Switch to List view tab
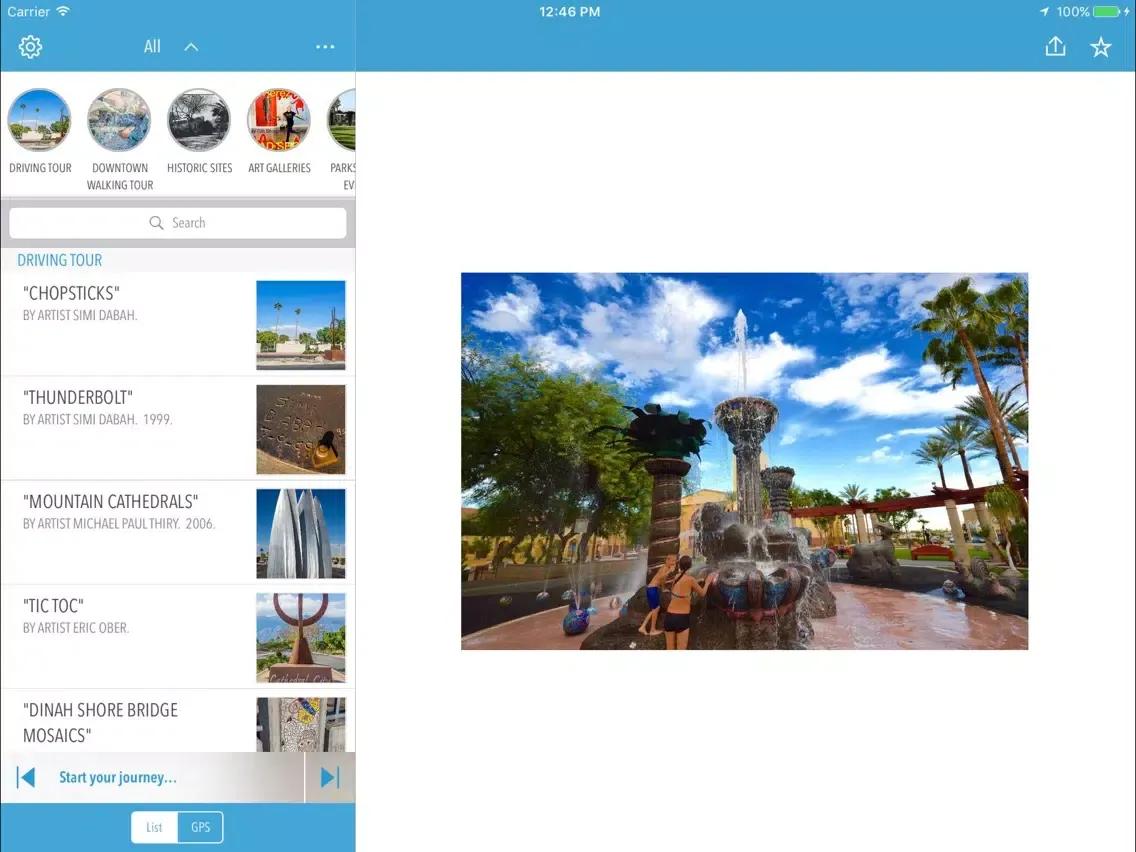Viewport: 1136px width, 852px height. pyautogui.click(x=154, y=827)
